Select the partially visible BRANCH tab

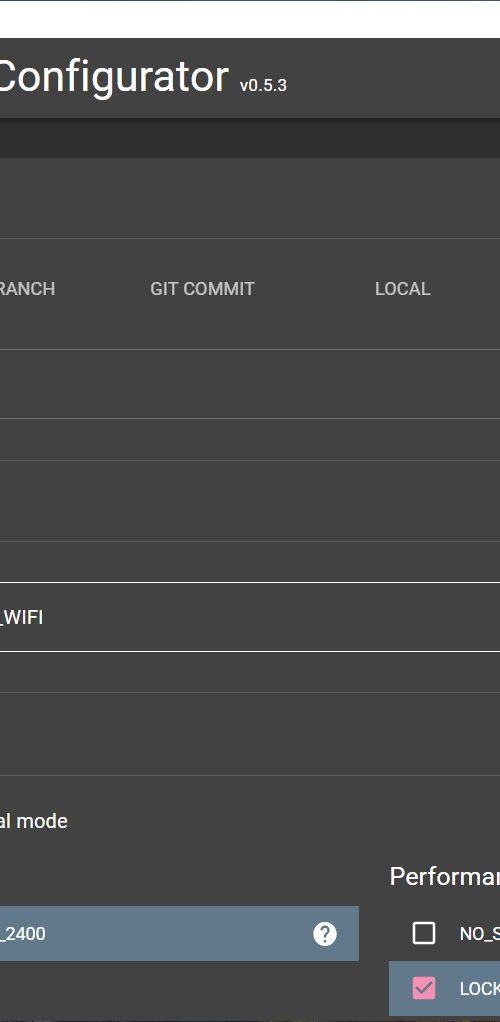point(27,289)
